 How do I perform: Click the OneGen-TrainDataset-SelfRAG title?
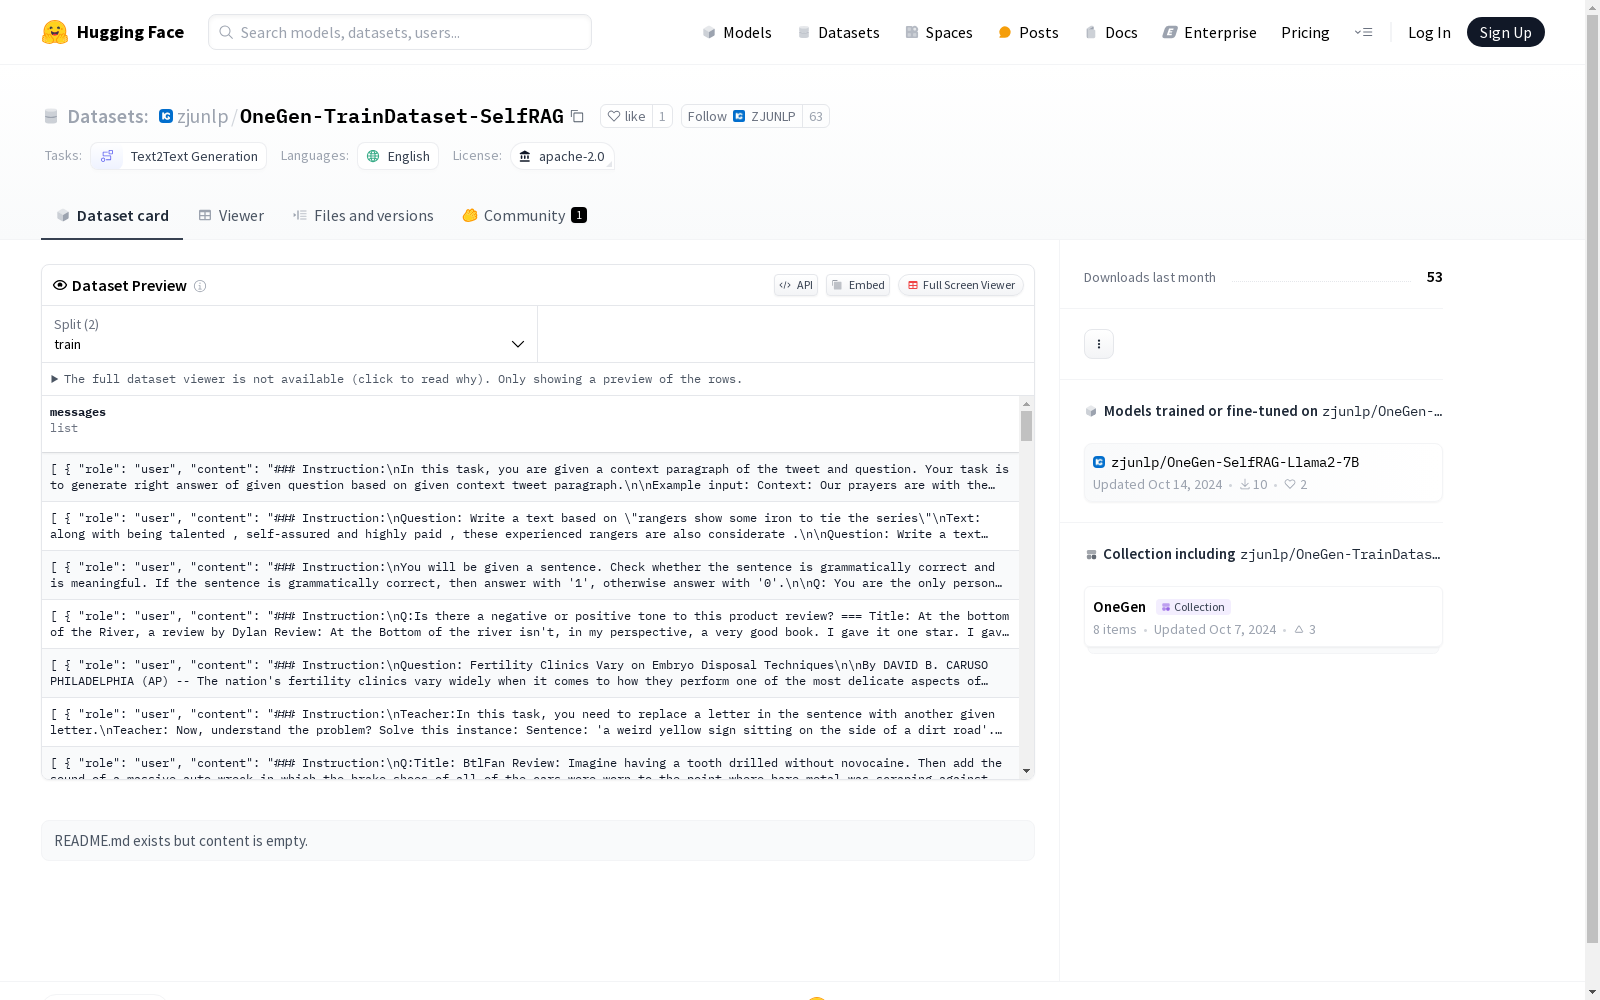coord(402,116)
